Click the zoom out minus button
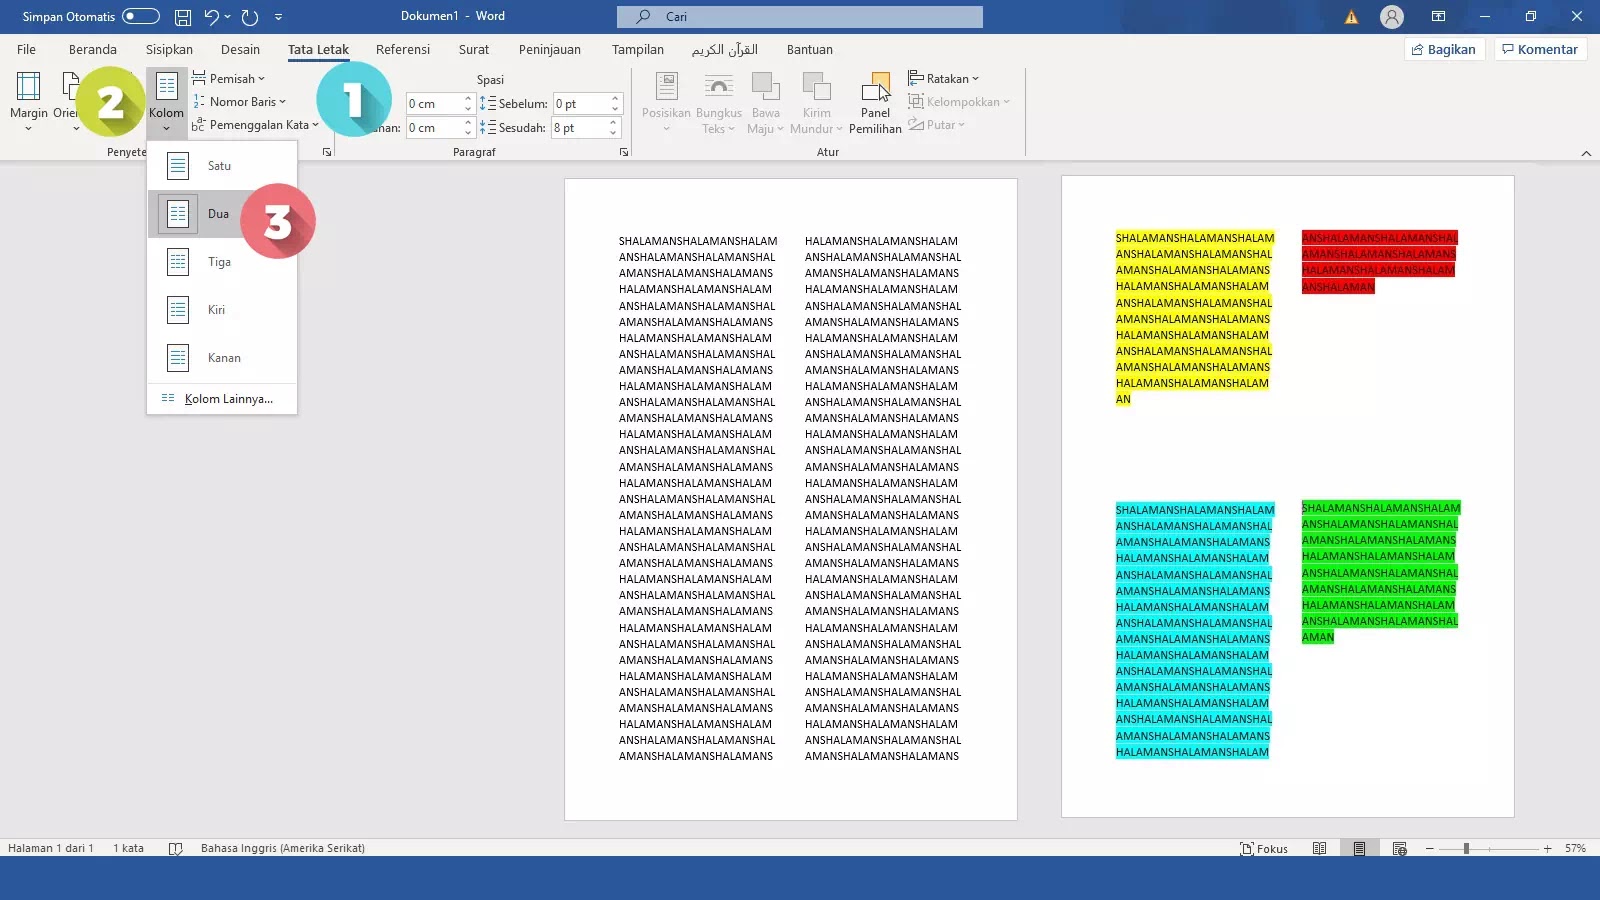Viewport: 1600px width, 900px height. click(1430, 848)
